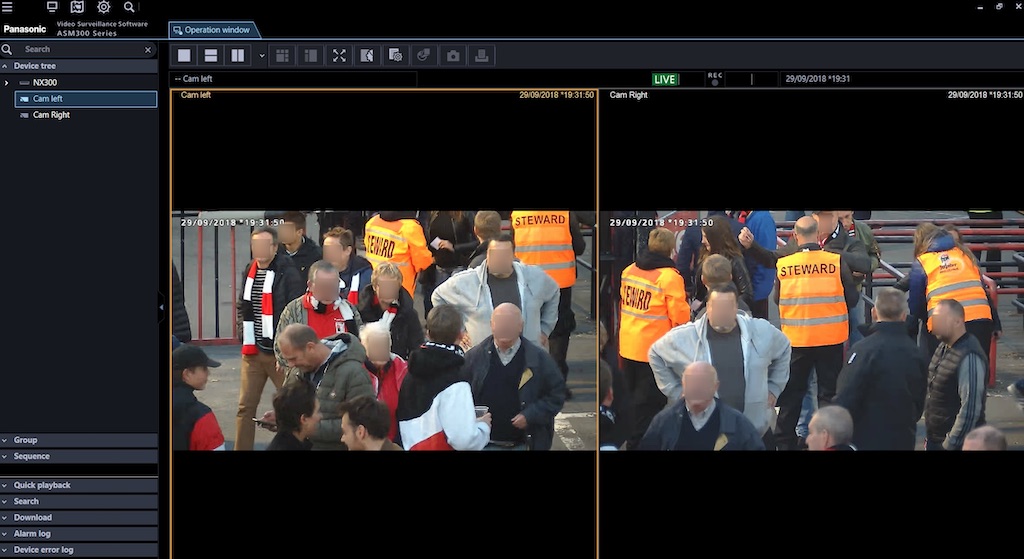Switch to horizontal two-split layout icon
1024x559 pixels.
tap(211, 55)
